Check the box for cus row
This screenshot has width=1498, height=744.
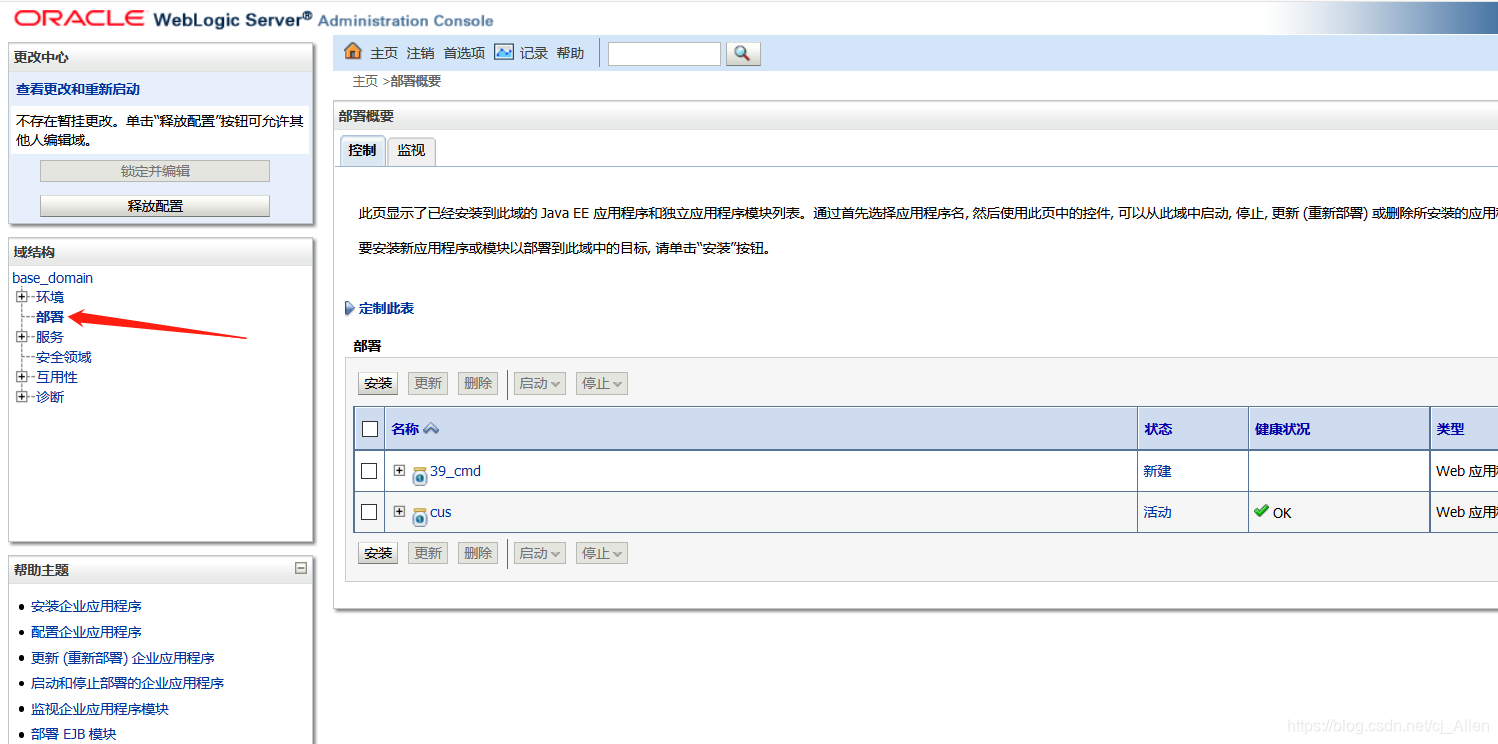(x=369, y=512)
